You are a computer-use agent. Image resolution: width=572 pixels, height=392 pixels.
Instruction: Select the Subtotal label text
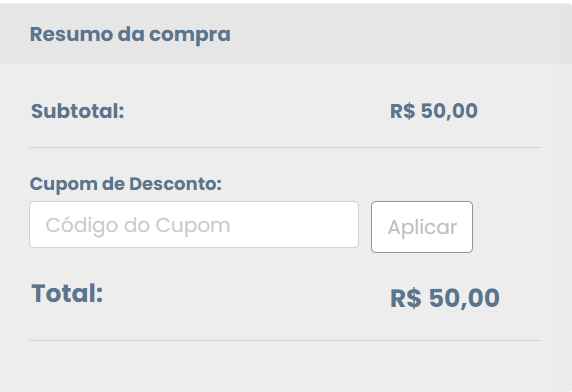pos(78,111)
